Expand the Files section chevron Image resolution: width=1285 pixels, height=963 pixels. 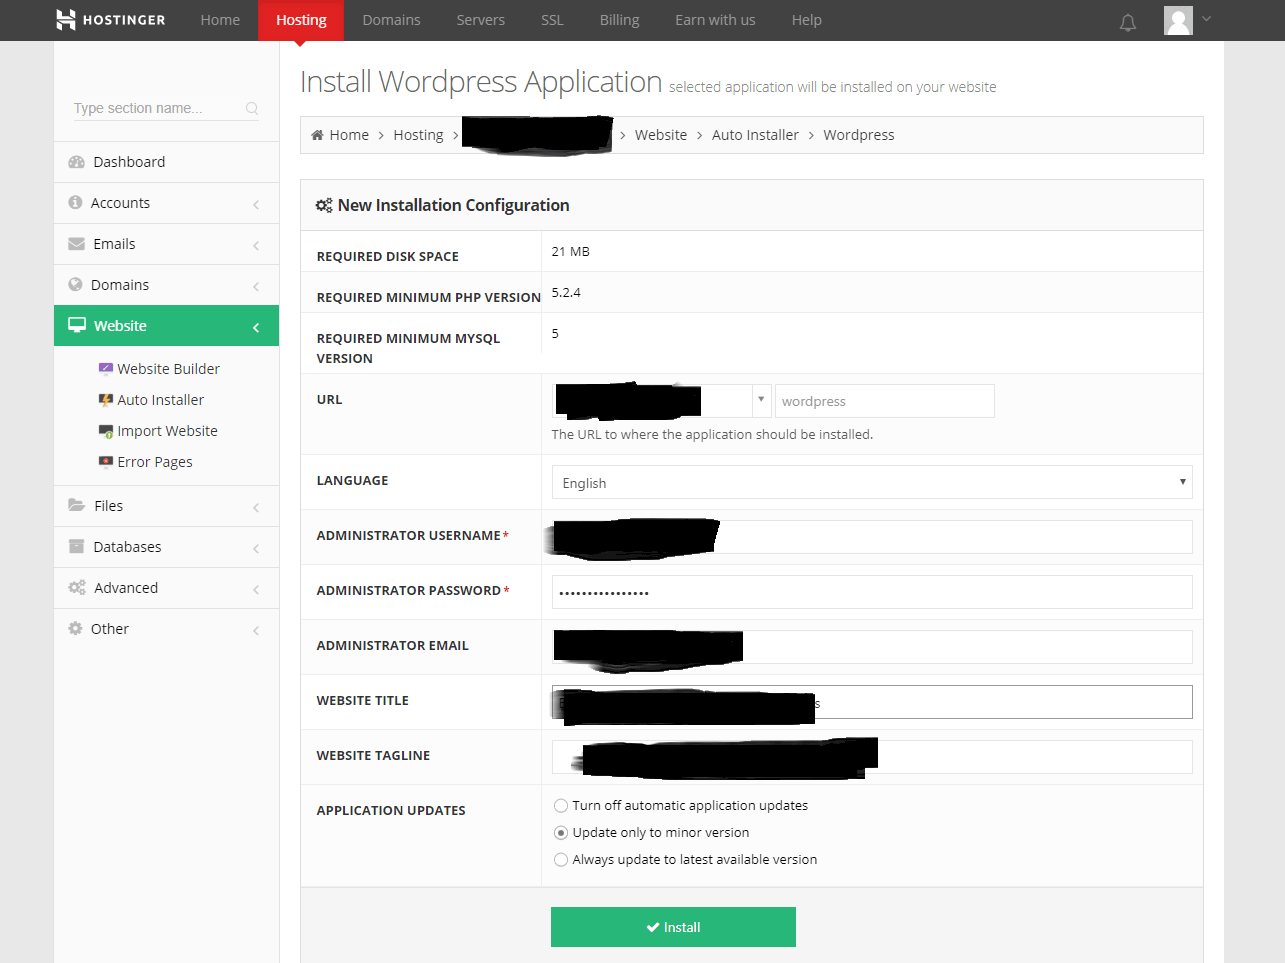click(x=256, y=507)
